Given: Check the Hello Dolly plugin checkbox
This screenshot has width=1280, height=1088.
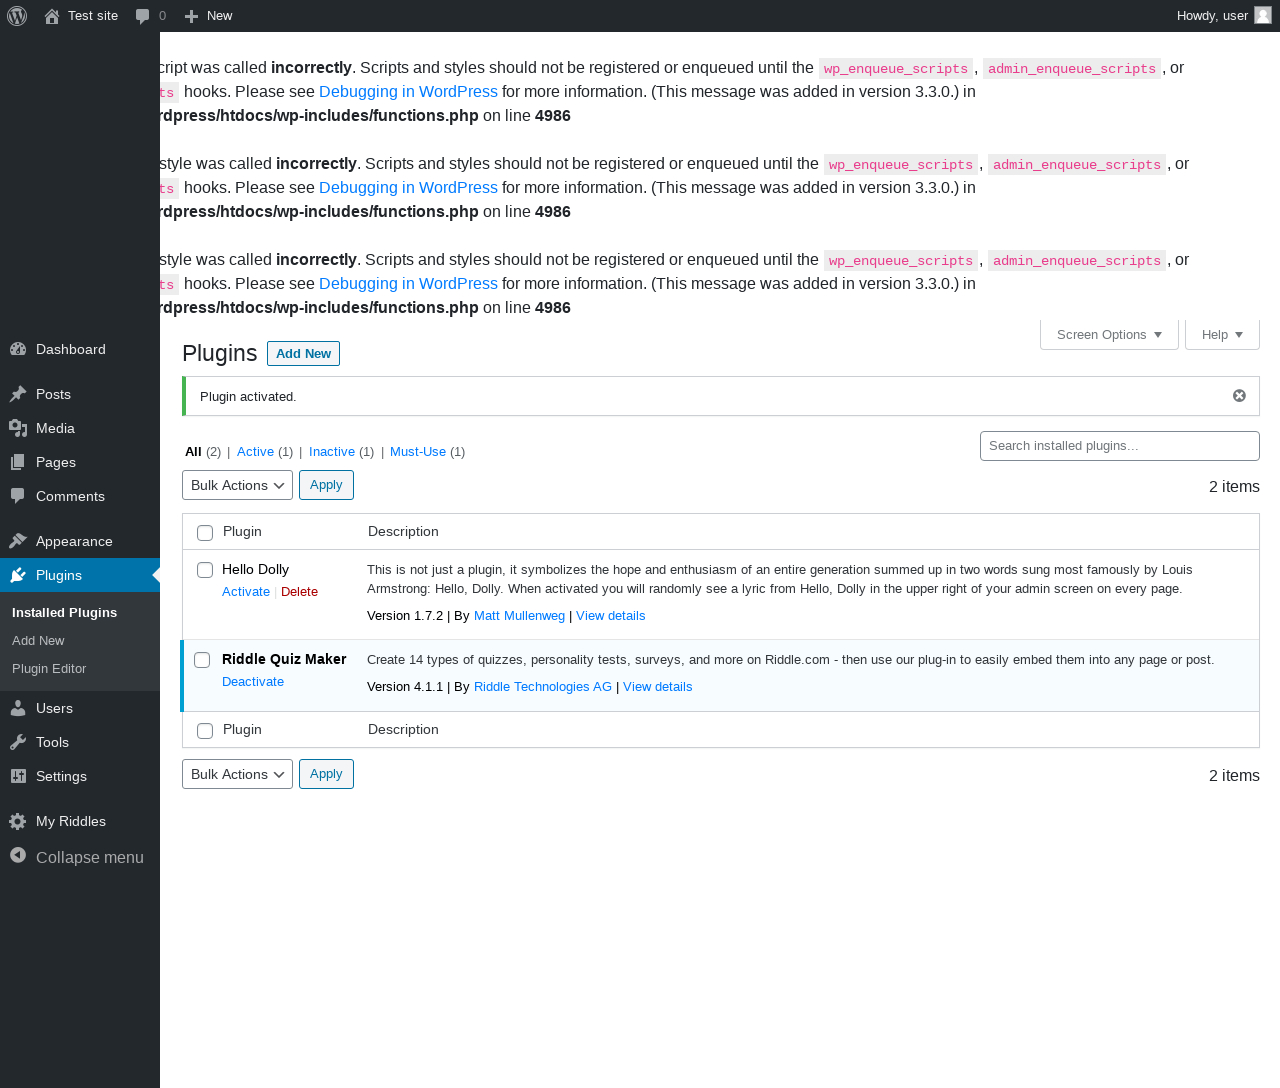Looking at the screenshot, I should click(205, 570).
